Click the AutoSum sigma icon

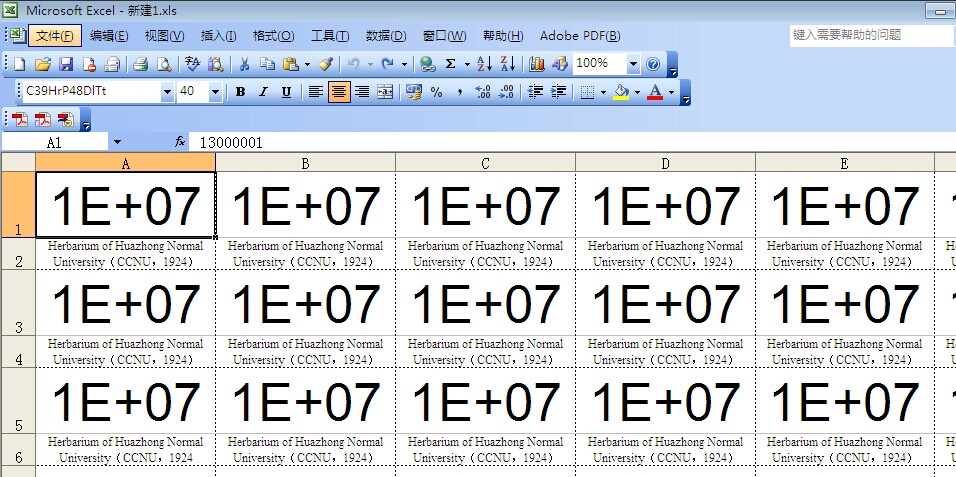tap(451, 64)
